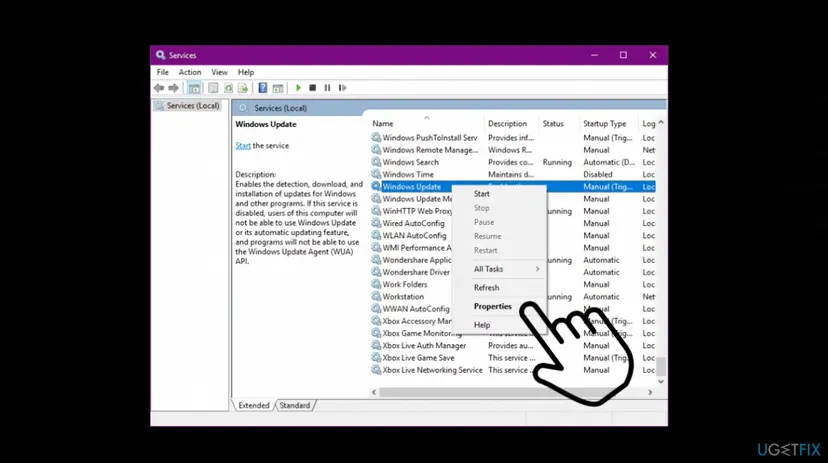
Task: Toggle the Show/Hide Console Tree toolbar icon
Action: (x=194, y=88)
